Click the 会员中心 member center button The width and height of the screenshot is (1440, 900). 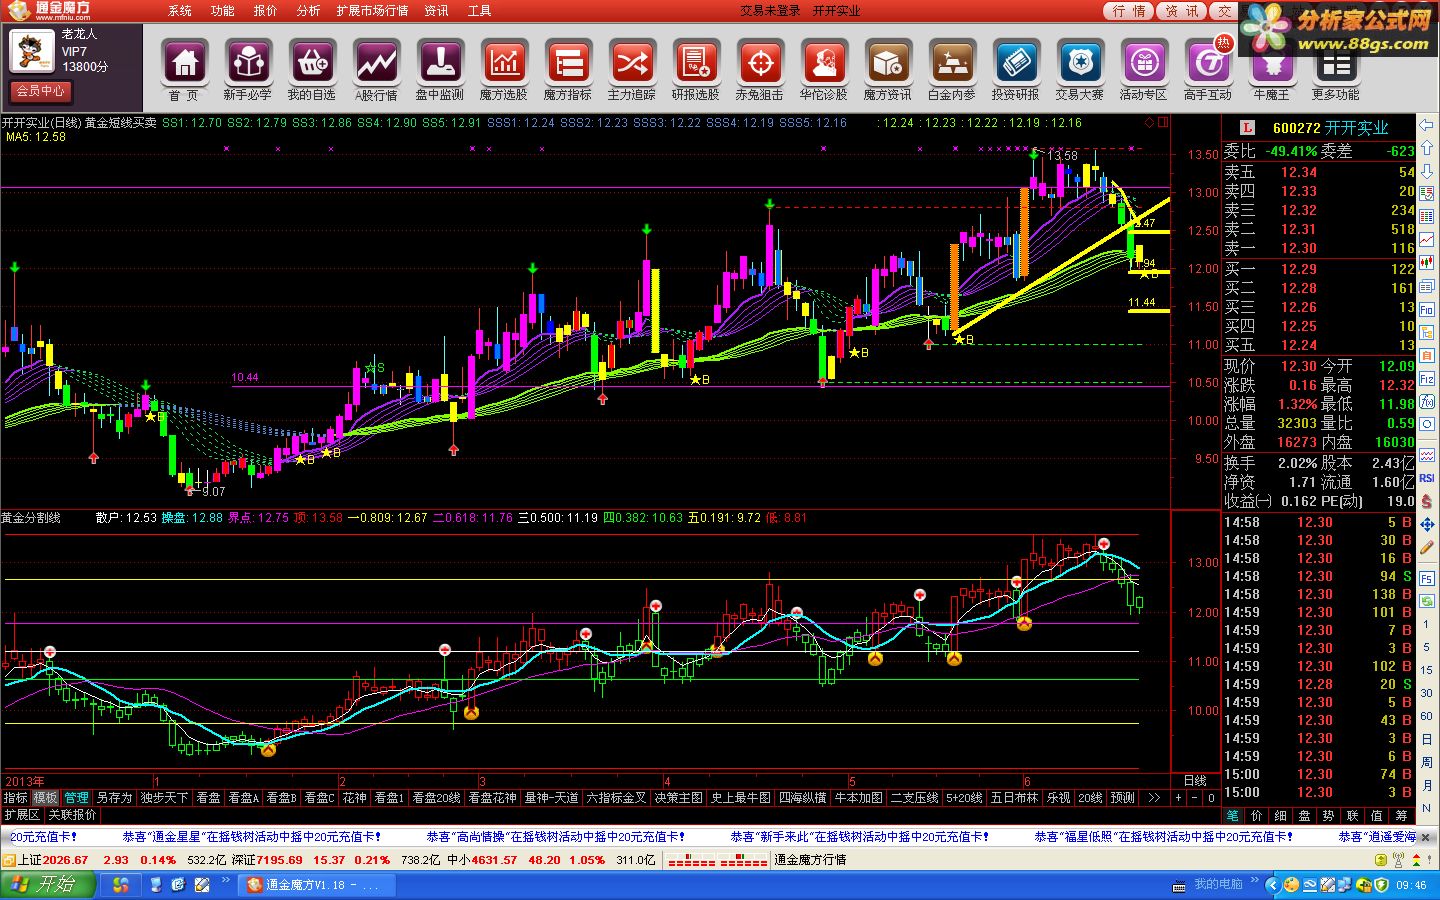pyautogui.click(x=40, y=91)
